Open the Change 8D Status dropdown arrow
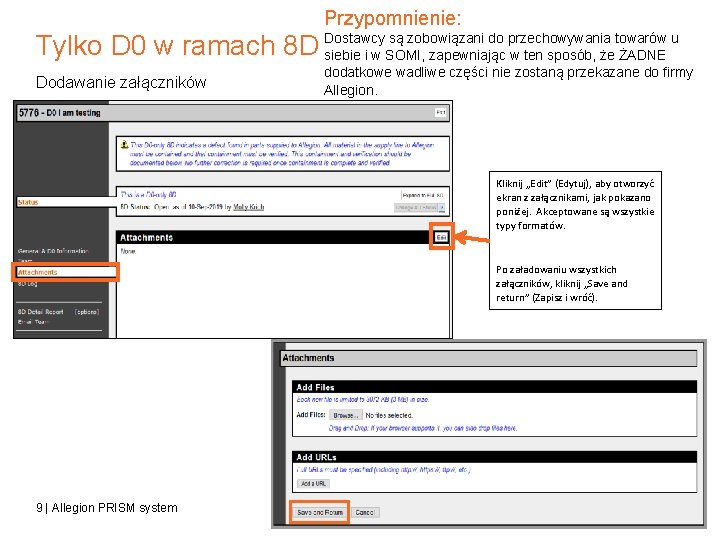Screen dimensions: 720x540 click(x=442, y=208)
